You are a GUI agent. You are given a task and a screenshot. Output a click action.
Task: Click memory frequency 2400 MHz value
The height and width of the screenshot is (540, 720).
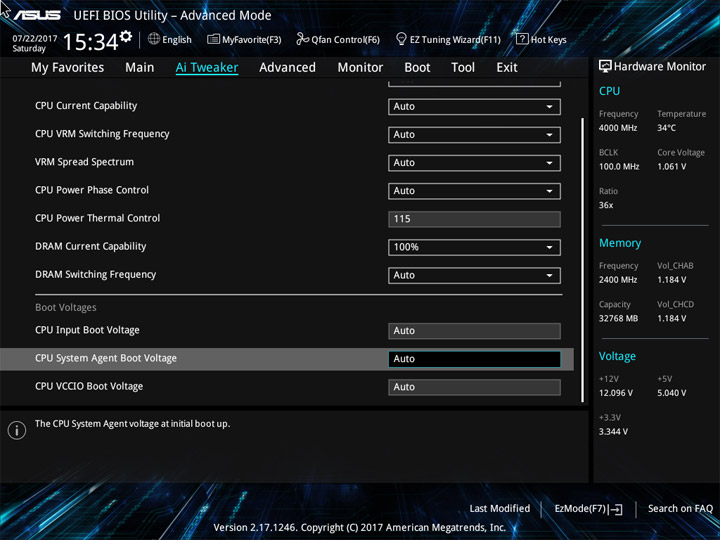tap(618, 280)
